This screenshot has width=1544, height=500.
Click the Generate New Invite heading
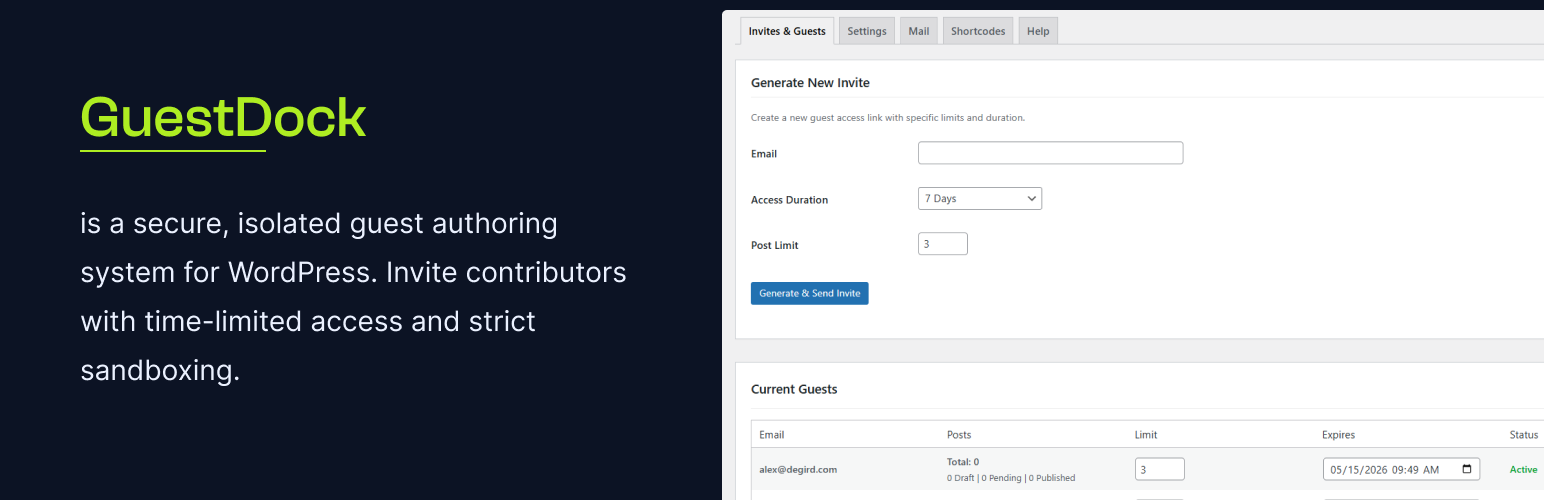pyautogui.click(x=810, y=82)
